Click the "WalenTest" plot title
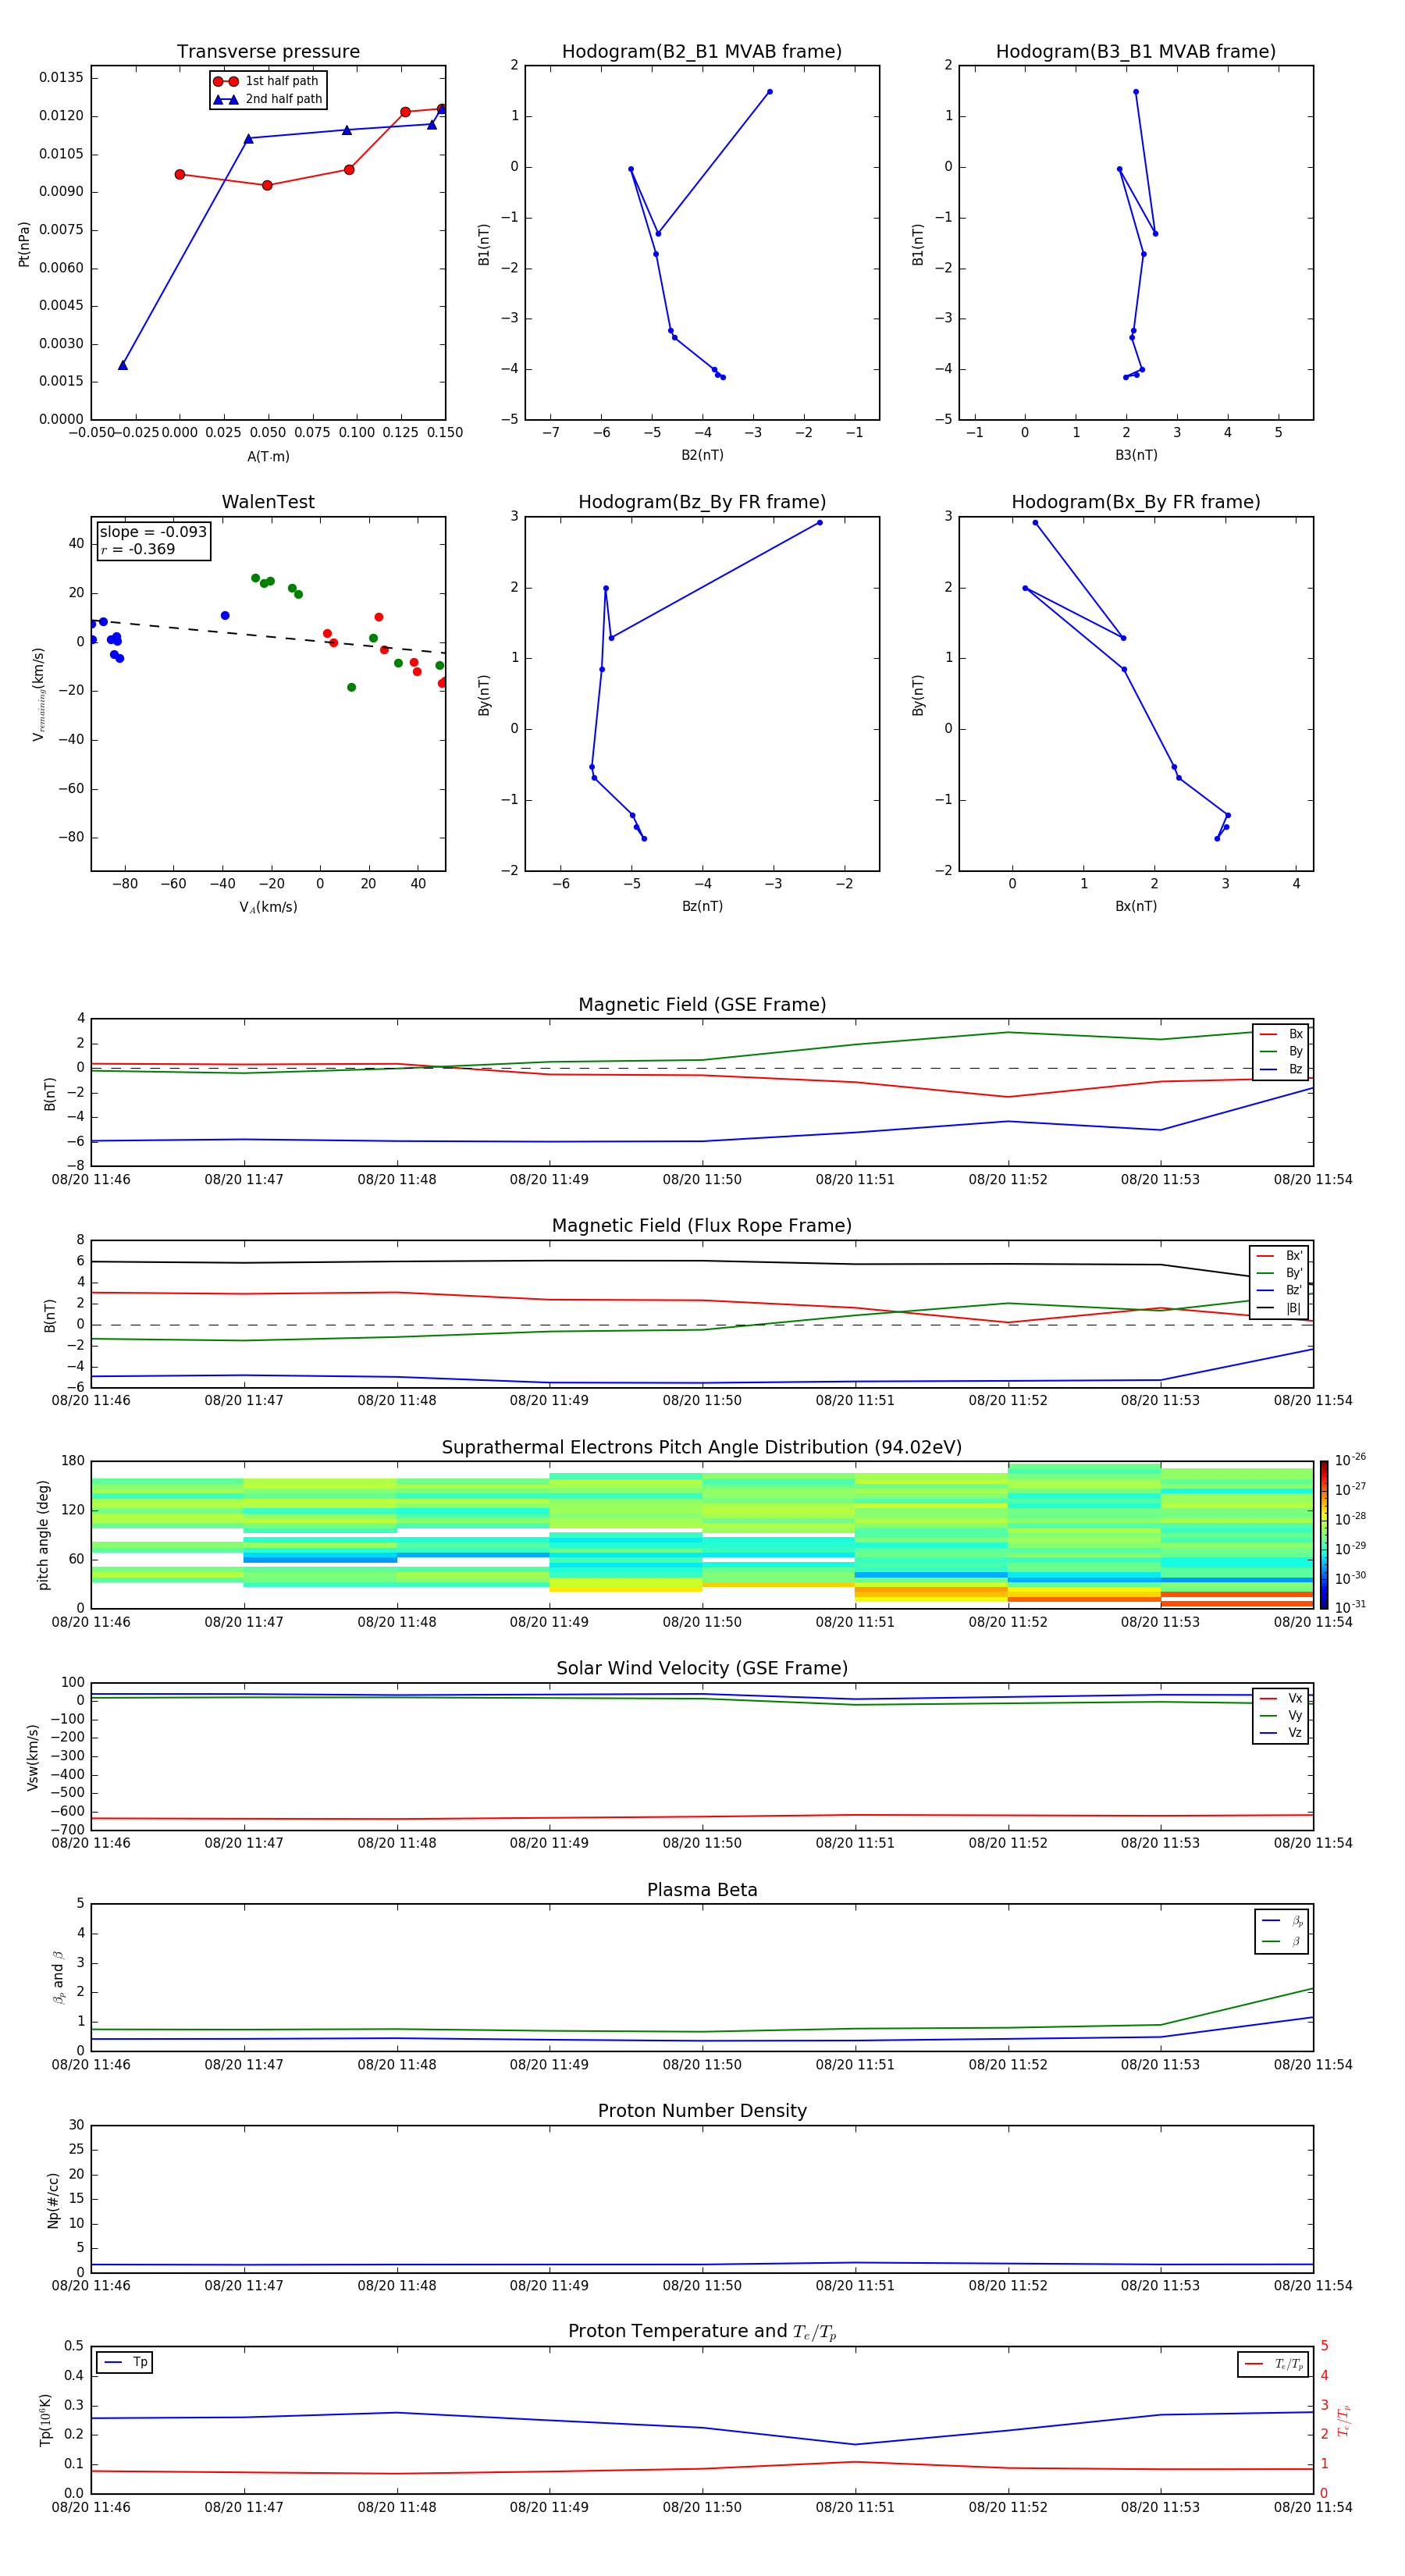1405x2576 pixels. 268,502
